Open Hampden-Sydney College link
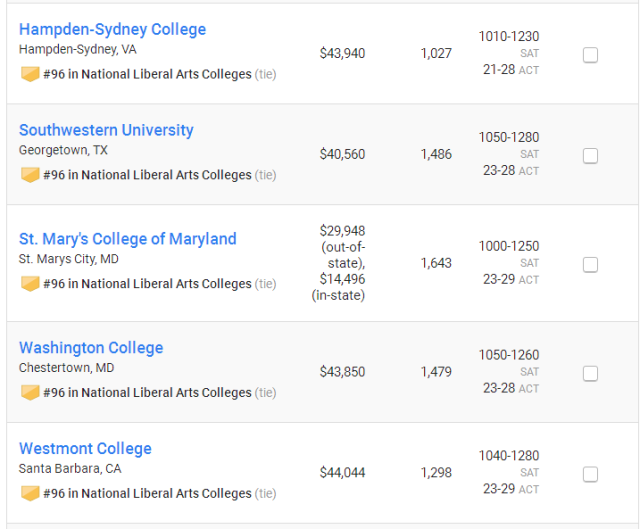 [x=112, y=29]
